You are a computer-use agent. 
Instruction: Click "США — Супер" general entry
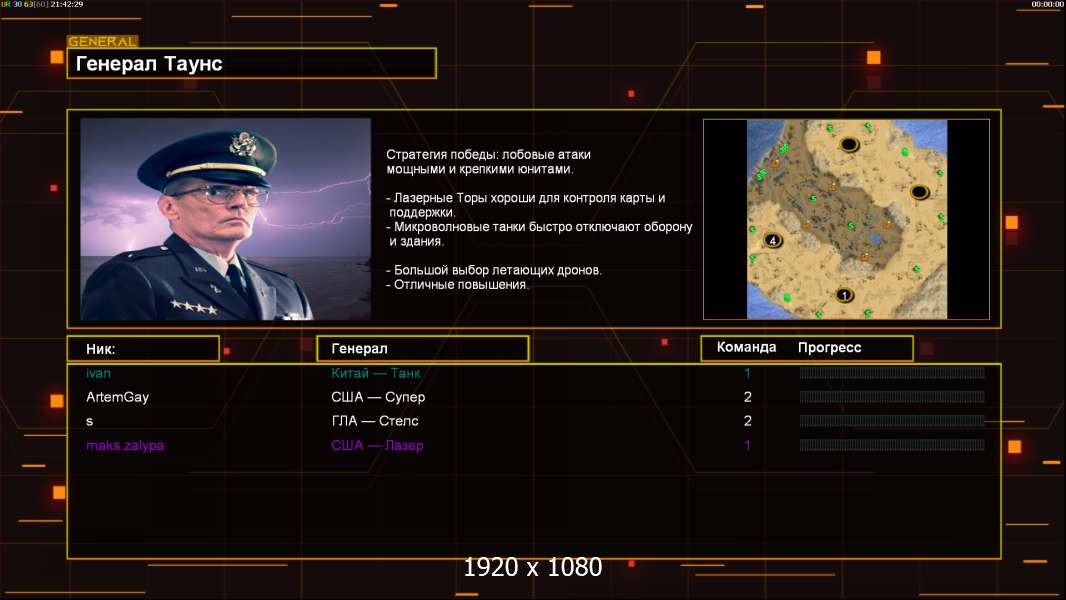click(378, 397)
